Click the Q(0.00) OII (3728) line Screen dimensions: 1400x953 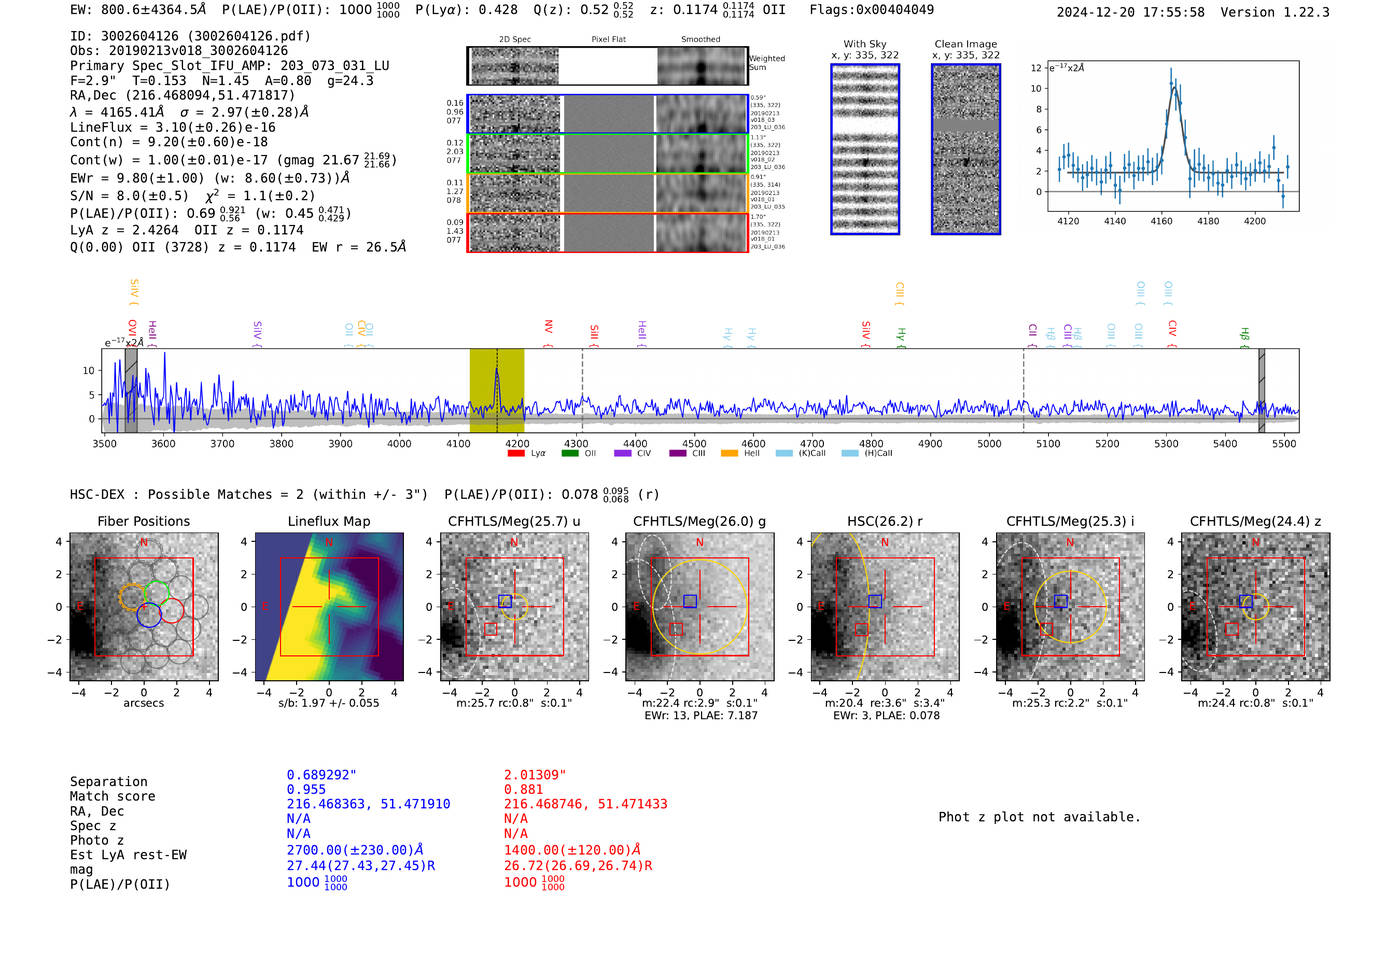click(238, 247)
